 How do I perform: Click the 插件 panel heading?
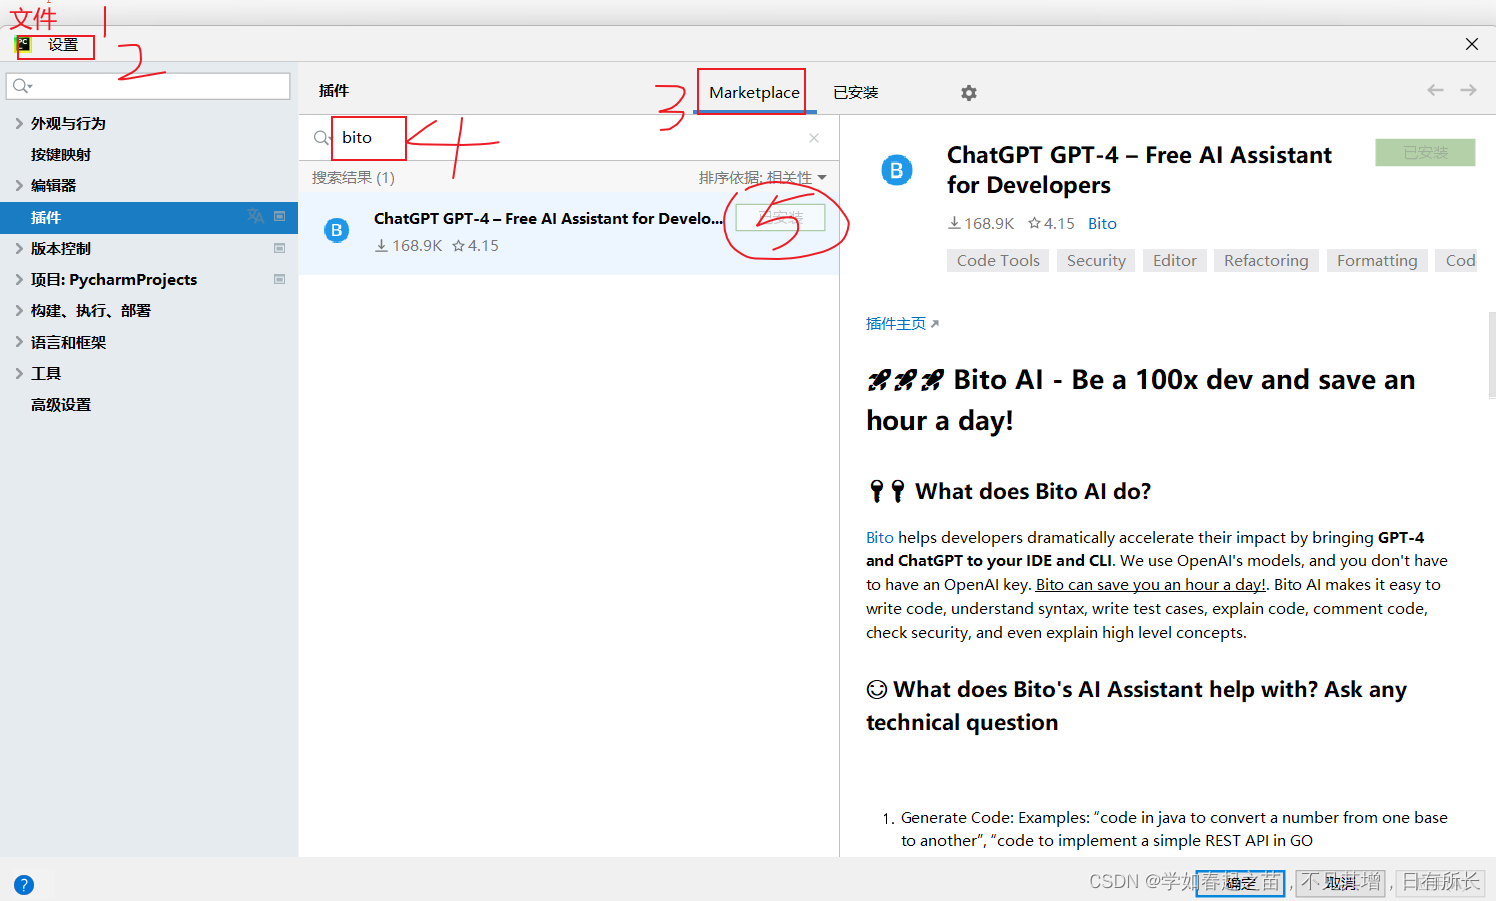(x=334, y=90)
